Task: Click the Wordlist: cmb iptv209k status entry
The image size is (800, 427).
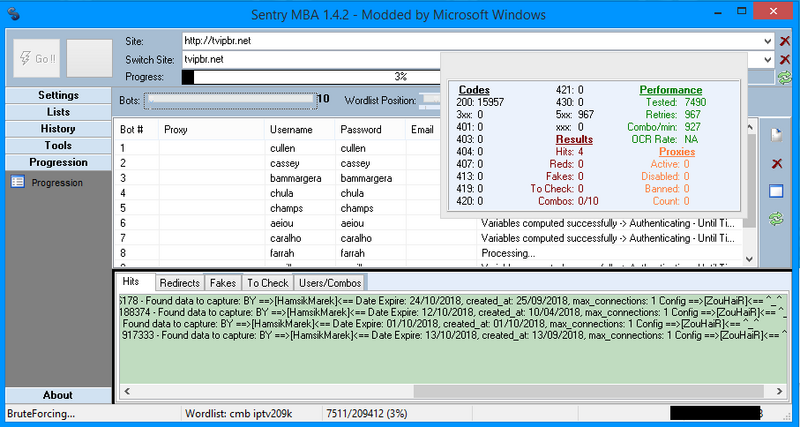Action: click(x=239, y=414)
